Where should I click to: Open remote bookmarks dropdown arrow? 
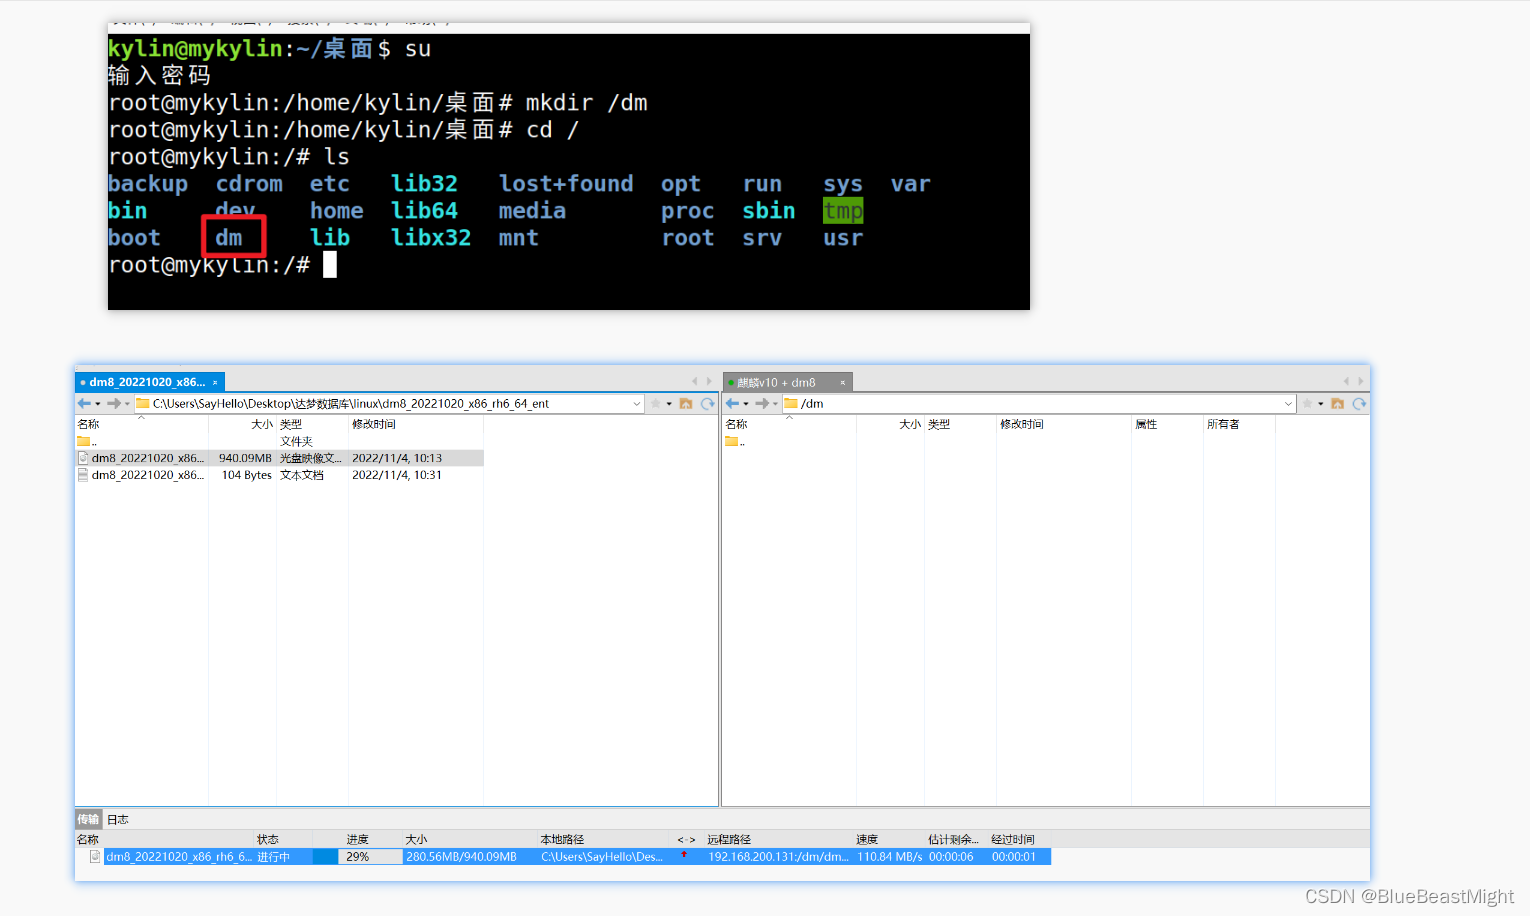(1321, 404)
